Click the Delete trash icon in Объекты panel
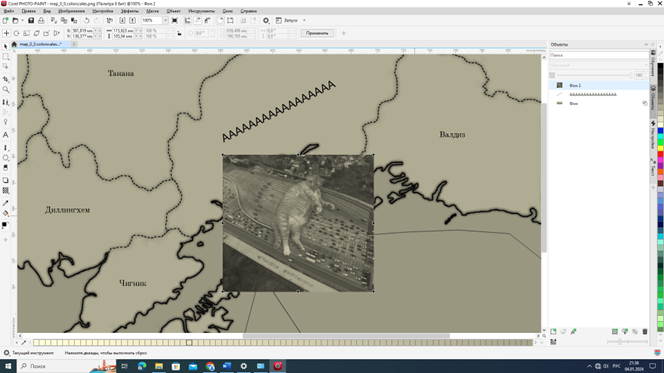 coord(645,332)
